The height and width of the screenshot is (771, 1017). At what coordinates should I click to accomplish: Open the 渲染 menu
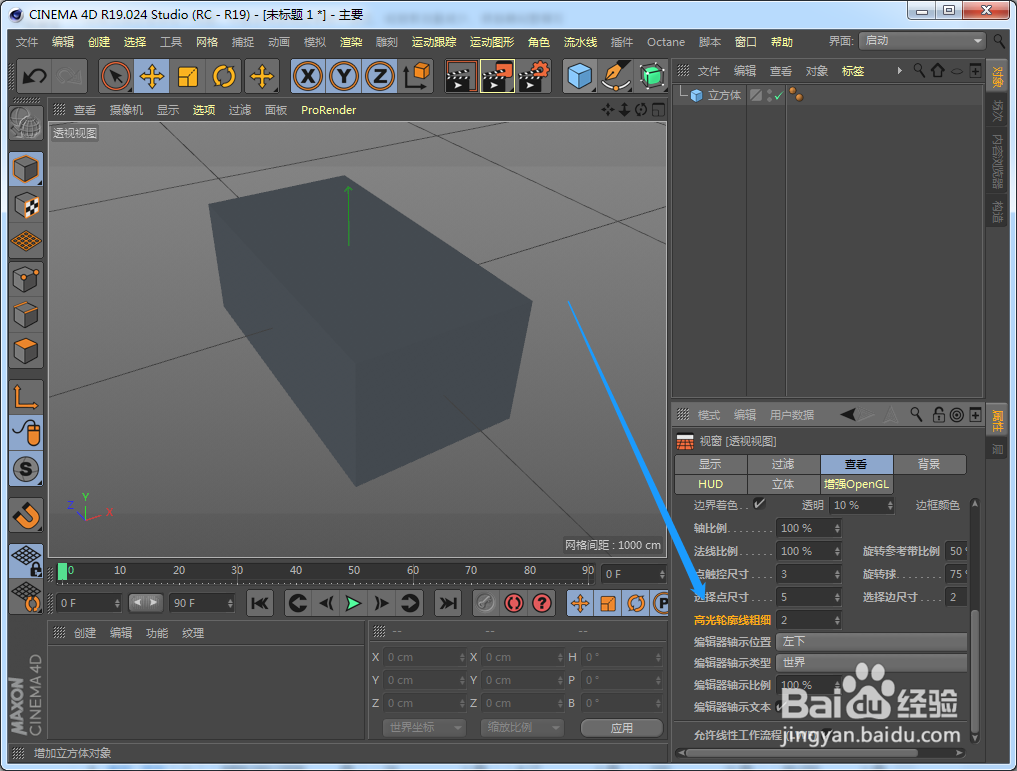[x=351, y=42]
